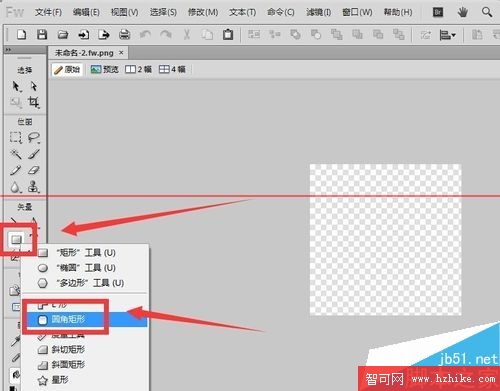Open the 窗口(W) menu
Screen dimensions: 500x391
click(x=357, y=12)
